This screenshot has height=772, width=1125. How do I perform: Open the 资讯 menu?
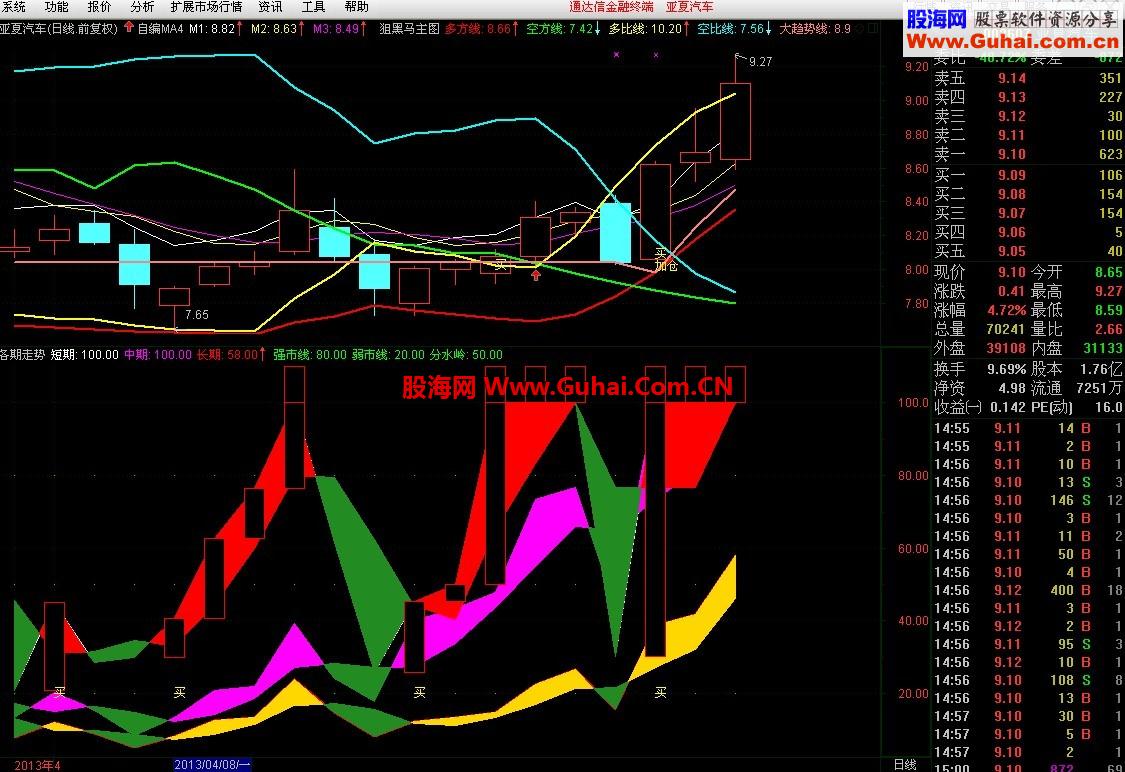pos(270,7)
